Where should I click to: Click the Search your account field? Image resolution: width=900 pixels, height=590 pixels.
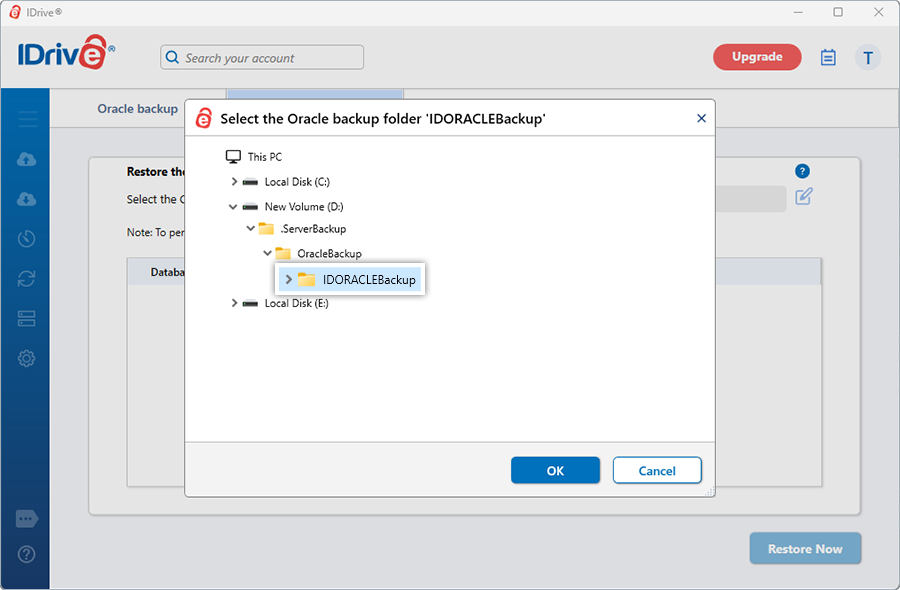(262, 57)
